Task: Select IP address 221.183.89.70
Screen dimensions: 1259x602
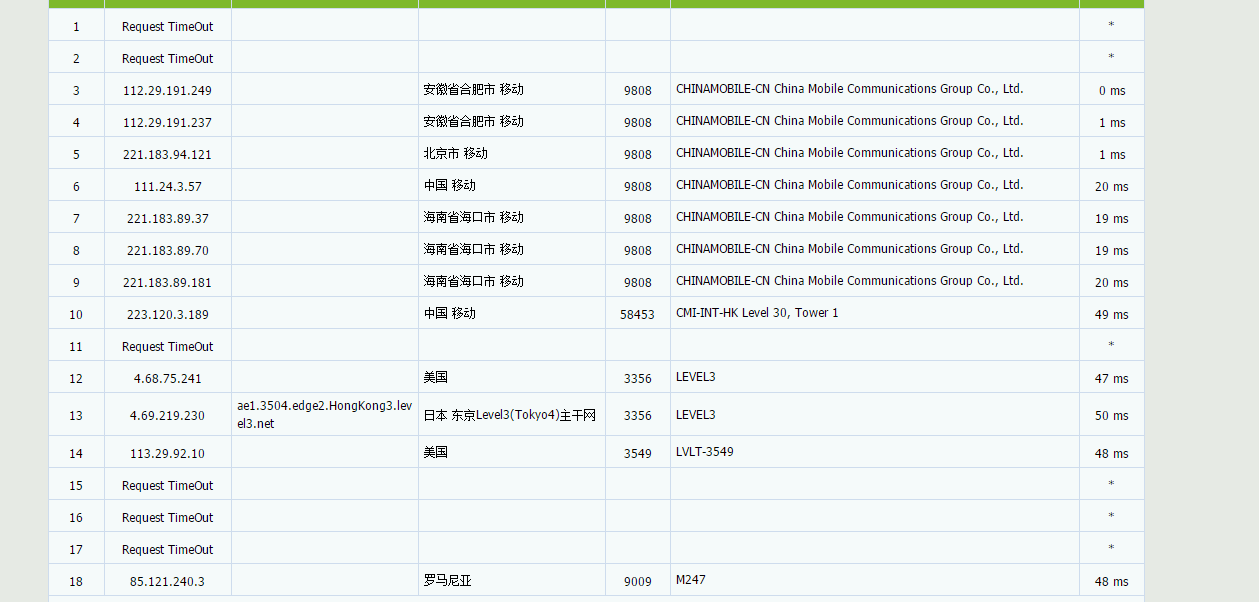Action: point(167,250)
